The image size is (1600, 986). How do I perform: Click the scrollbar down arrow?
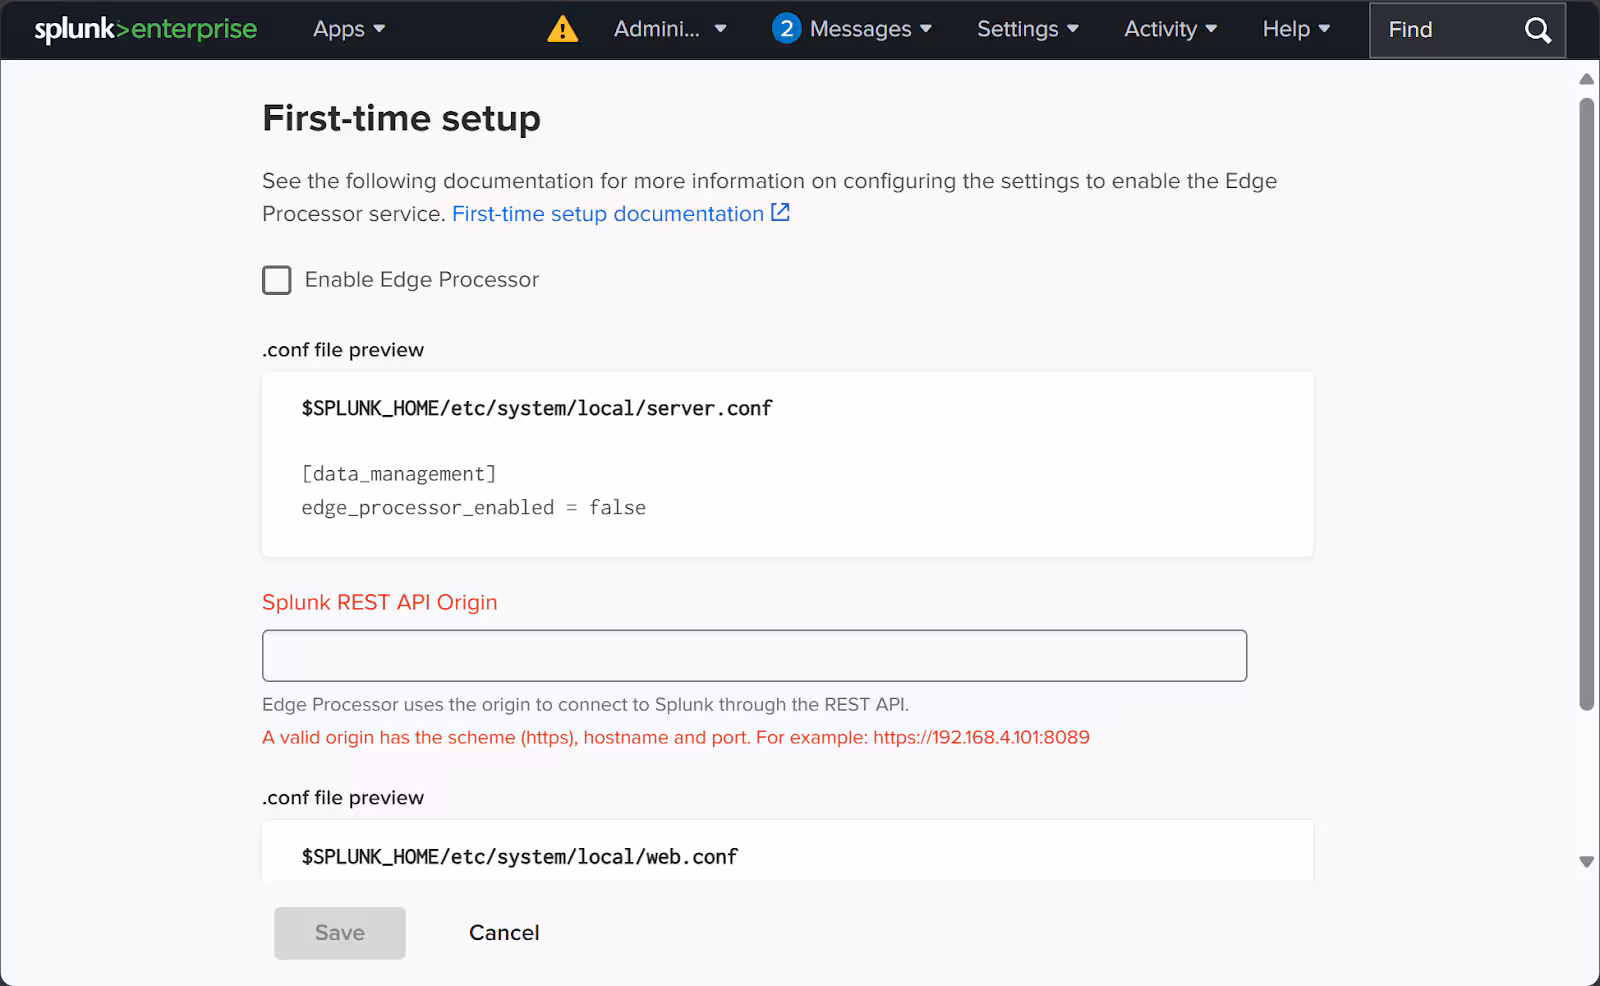(1586, 861)
